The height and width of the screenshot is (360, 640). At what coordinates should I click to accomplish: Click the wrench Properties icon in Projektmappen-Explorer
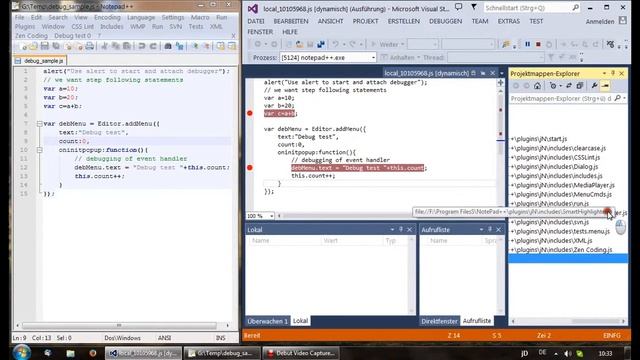[594, 86]
